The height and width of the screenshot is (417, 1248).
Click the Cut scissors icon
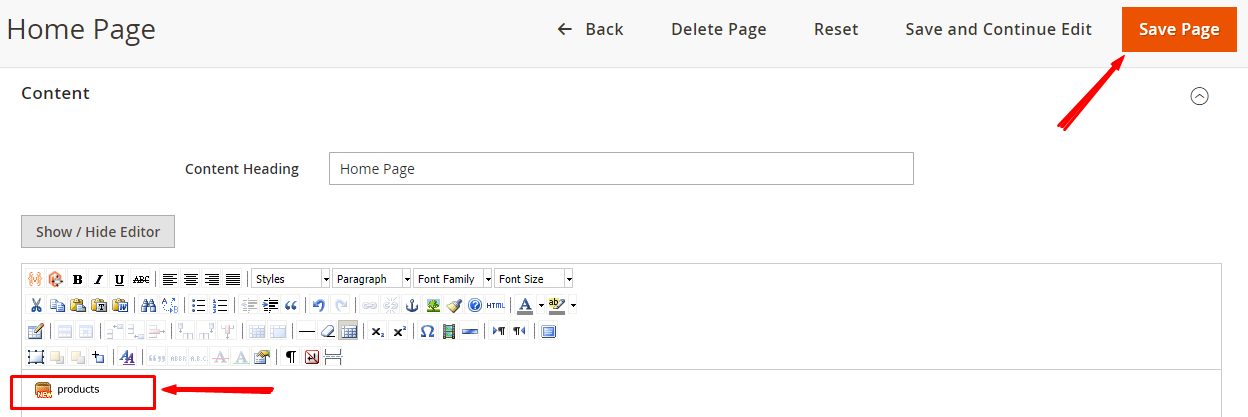pyautogui.click(x=36, y=305)
